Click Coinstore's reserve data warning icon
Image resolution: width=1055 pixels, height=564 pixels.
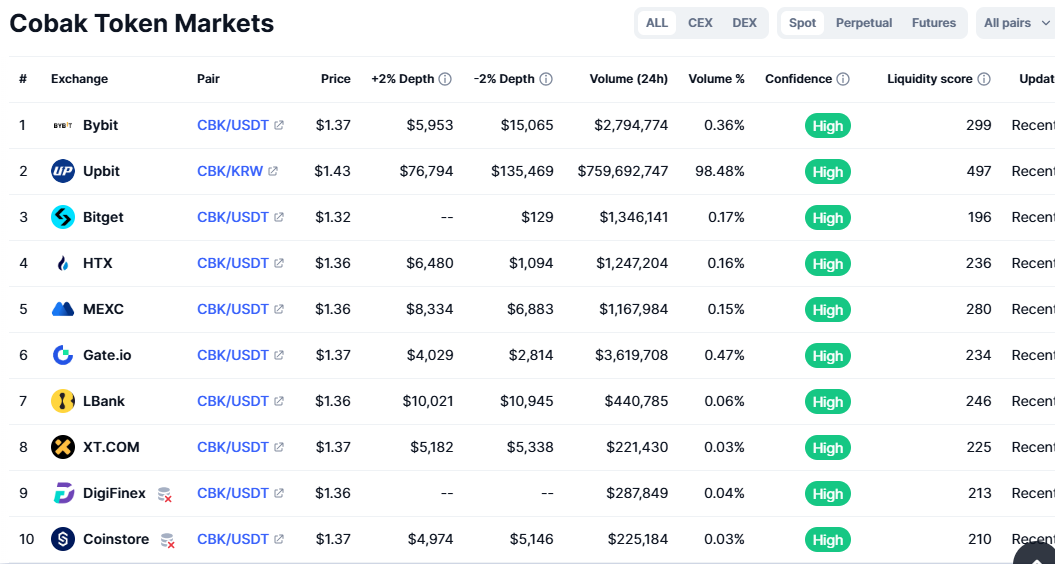(x=168, y=540)
